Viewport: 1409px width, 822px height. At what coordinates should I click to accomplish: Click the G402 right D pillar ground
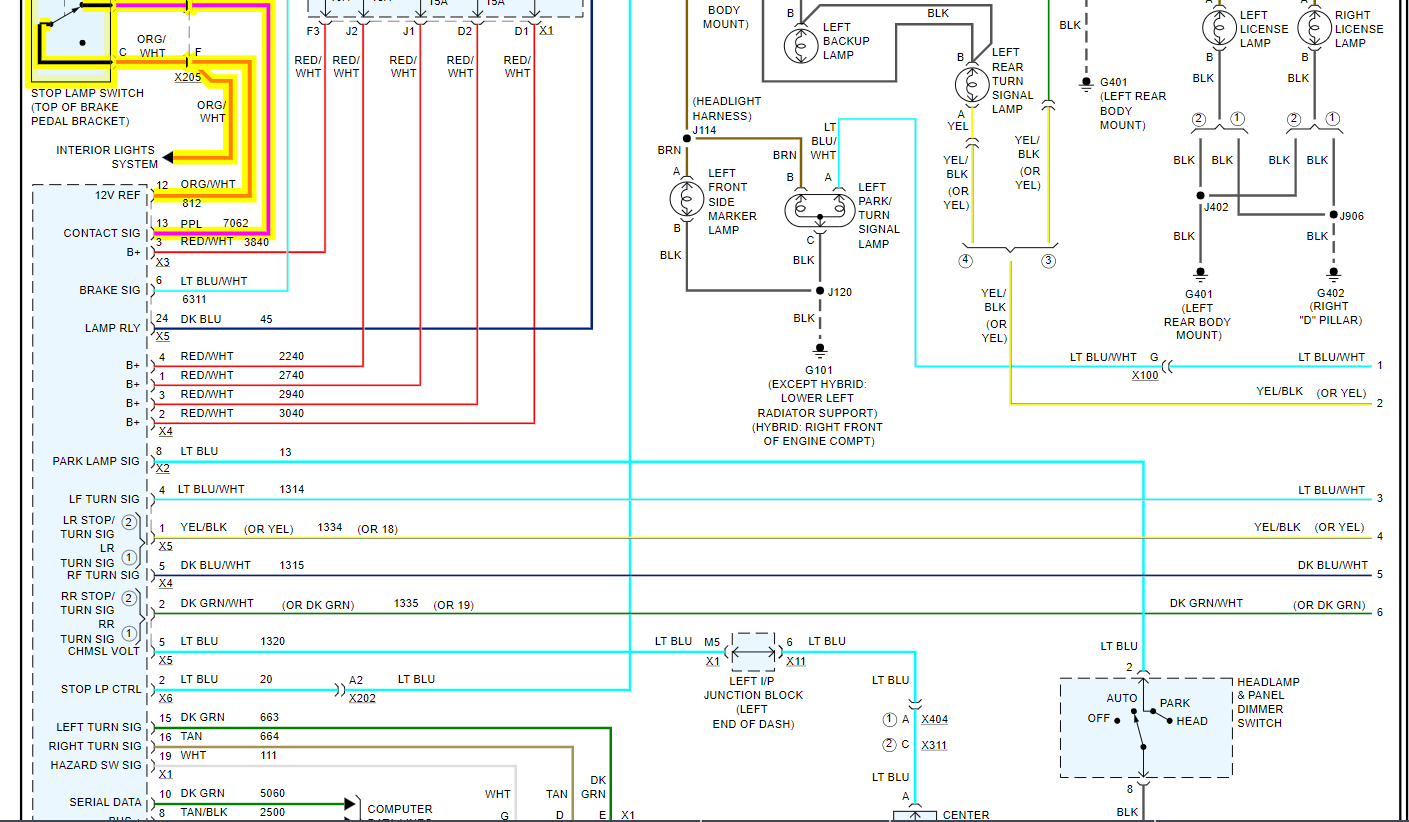click(1332, 273)
